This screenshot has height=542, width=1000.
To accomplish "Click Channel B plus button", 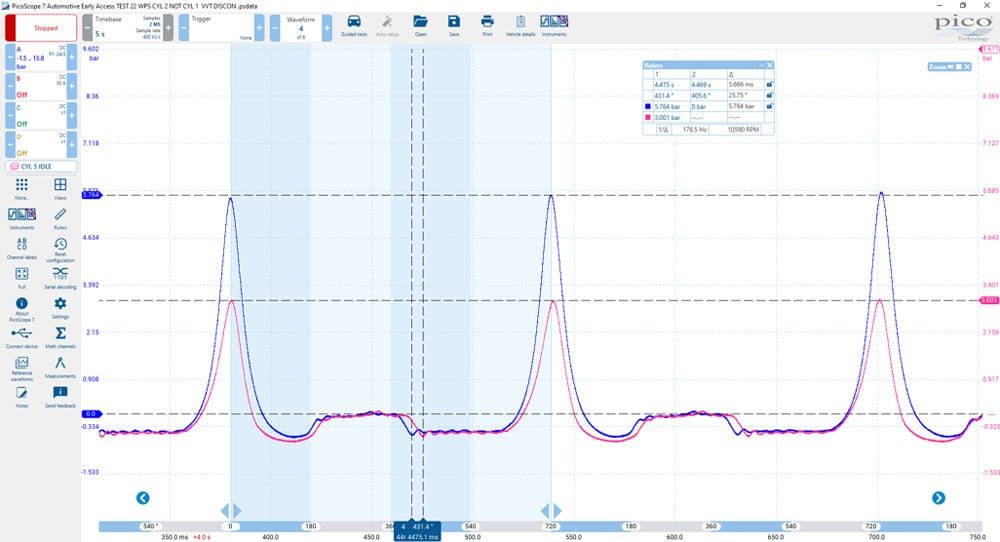I will point(72,86).
